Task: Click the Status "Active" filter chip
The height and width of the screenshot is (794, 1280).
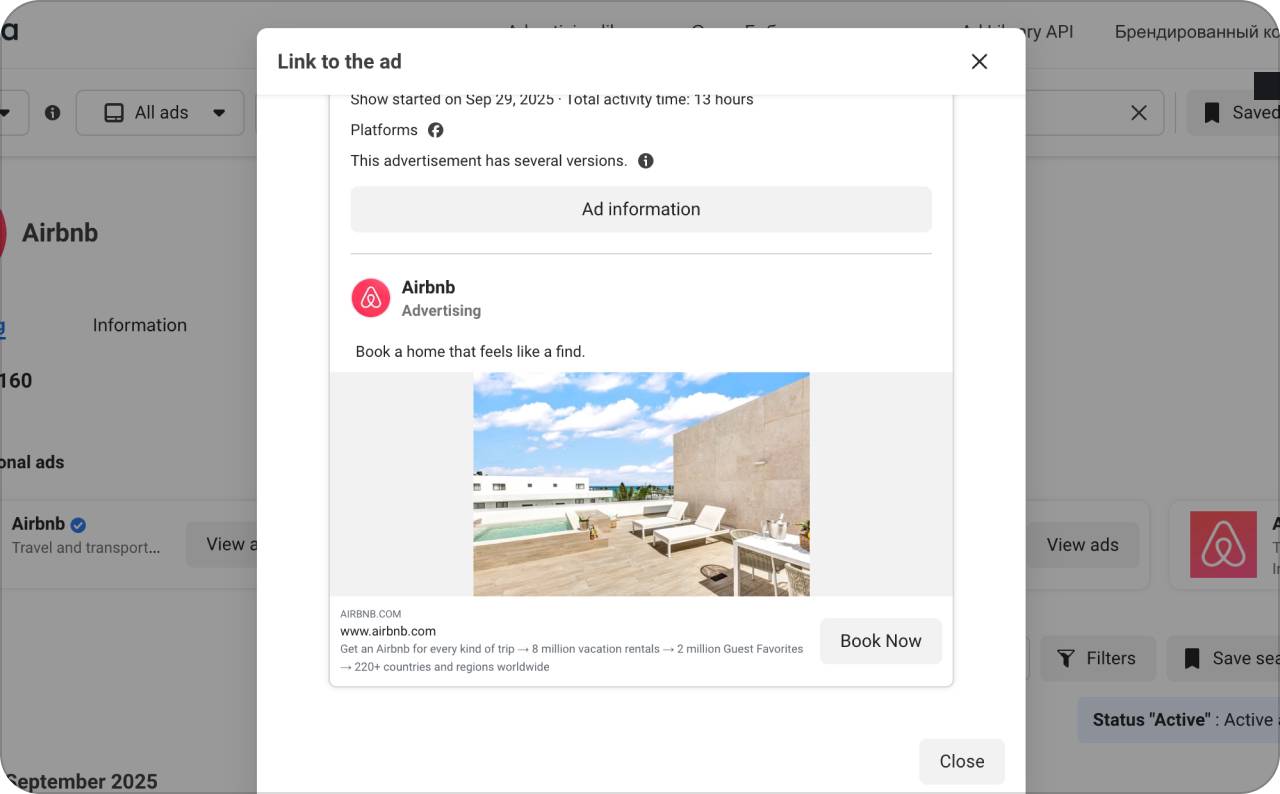Action: click(x=1180, y=719)
